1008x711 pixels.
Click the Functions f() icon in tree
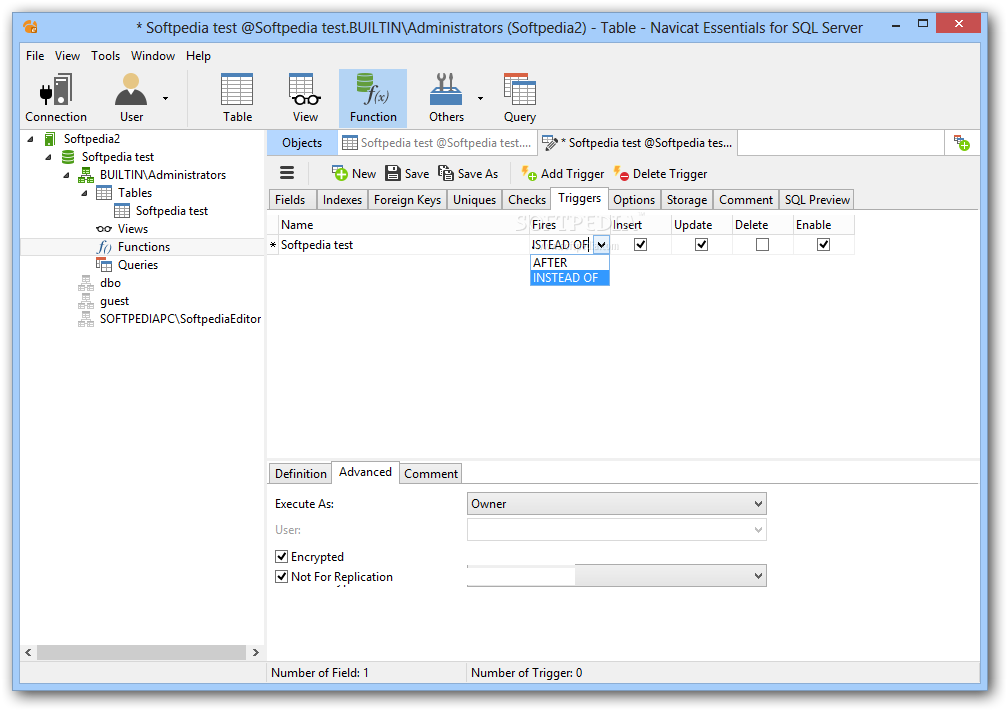click(104, 247)
